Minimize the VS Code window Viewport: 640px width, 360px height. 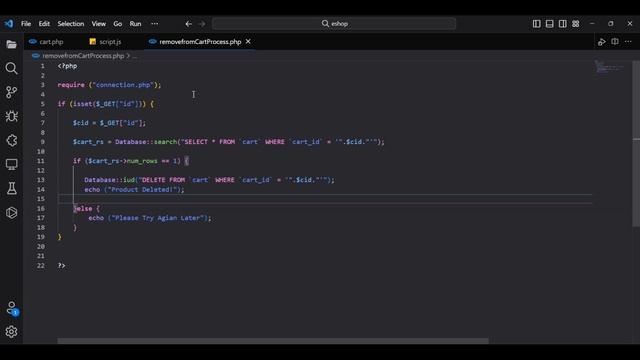coord(592,24)
